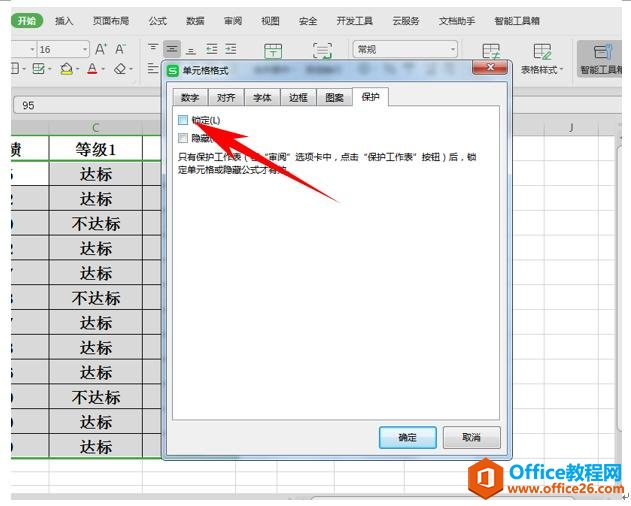Screen dimensions: 631x506
Task: Open the 安全 ribbon tab
Action: point(308,21)
